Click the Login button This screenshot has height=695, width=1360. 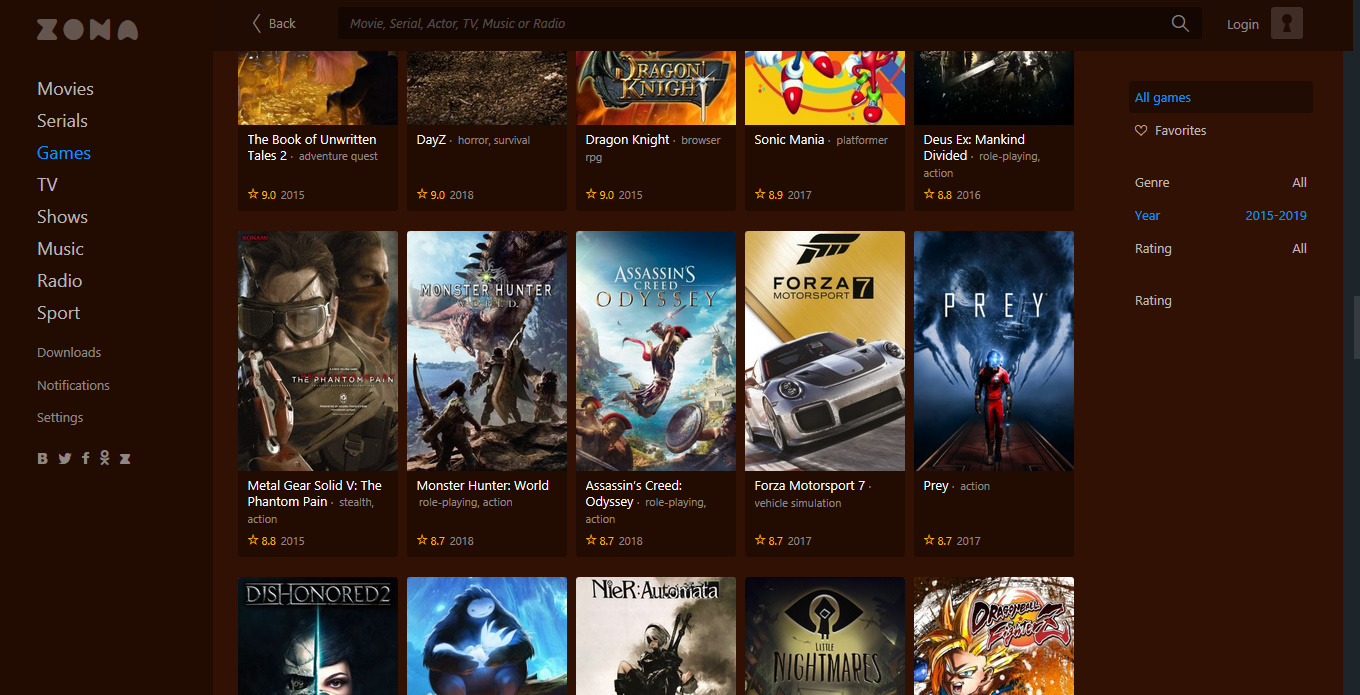1243,24
